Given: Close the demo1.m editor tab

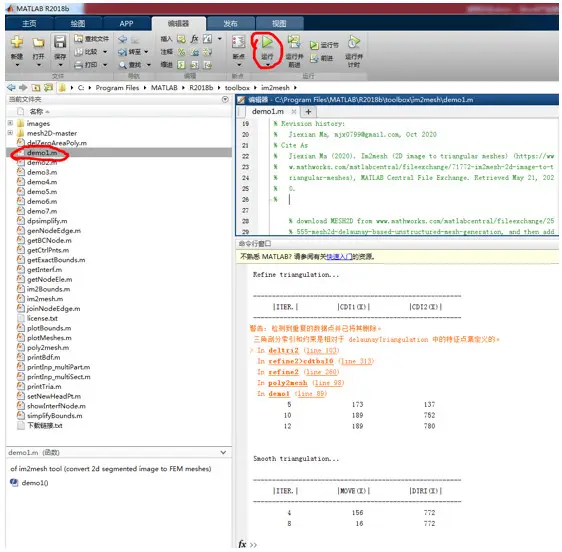Looking at the screenshot, I should pyautogui.click(x=294, y=112).
